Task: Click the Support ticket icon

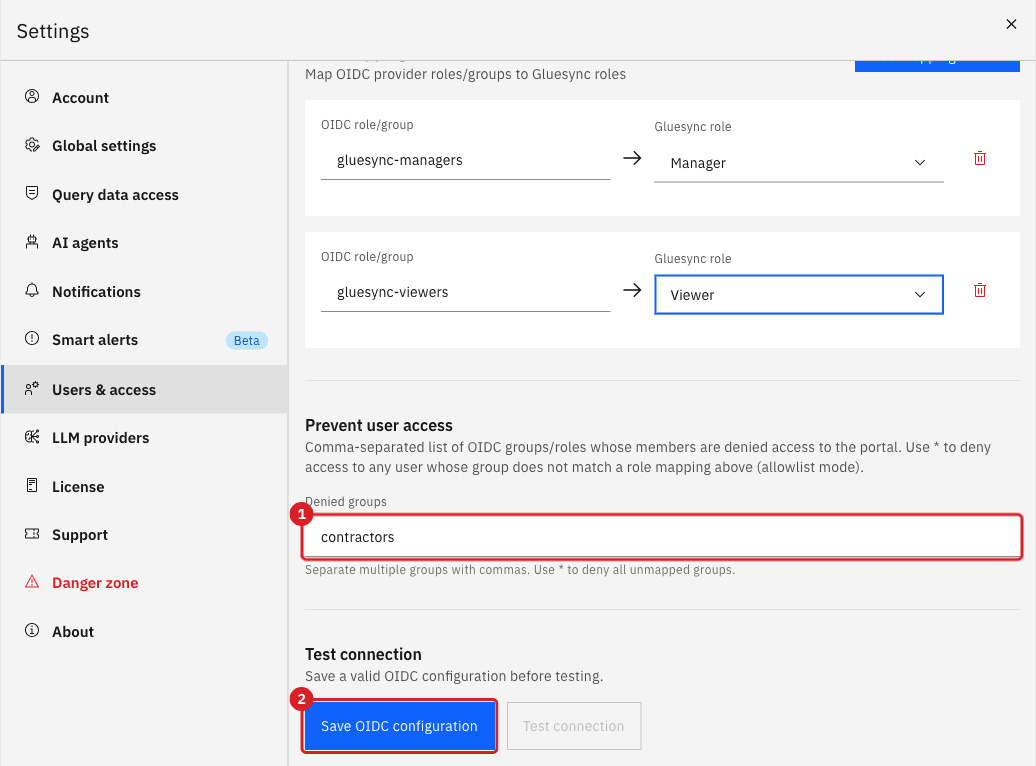Action: [x=32, y=533]
